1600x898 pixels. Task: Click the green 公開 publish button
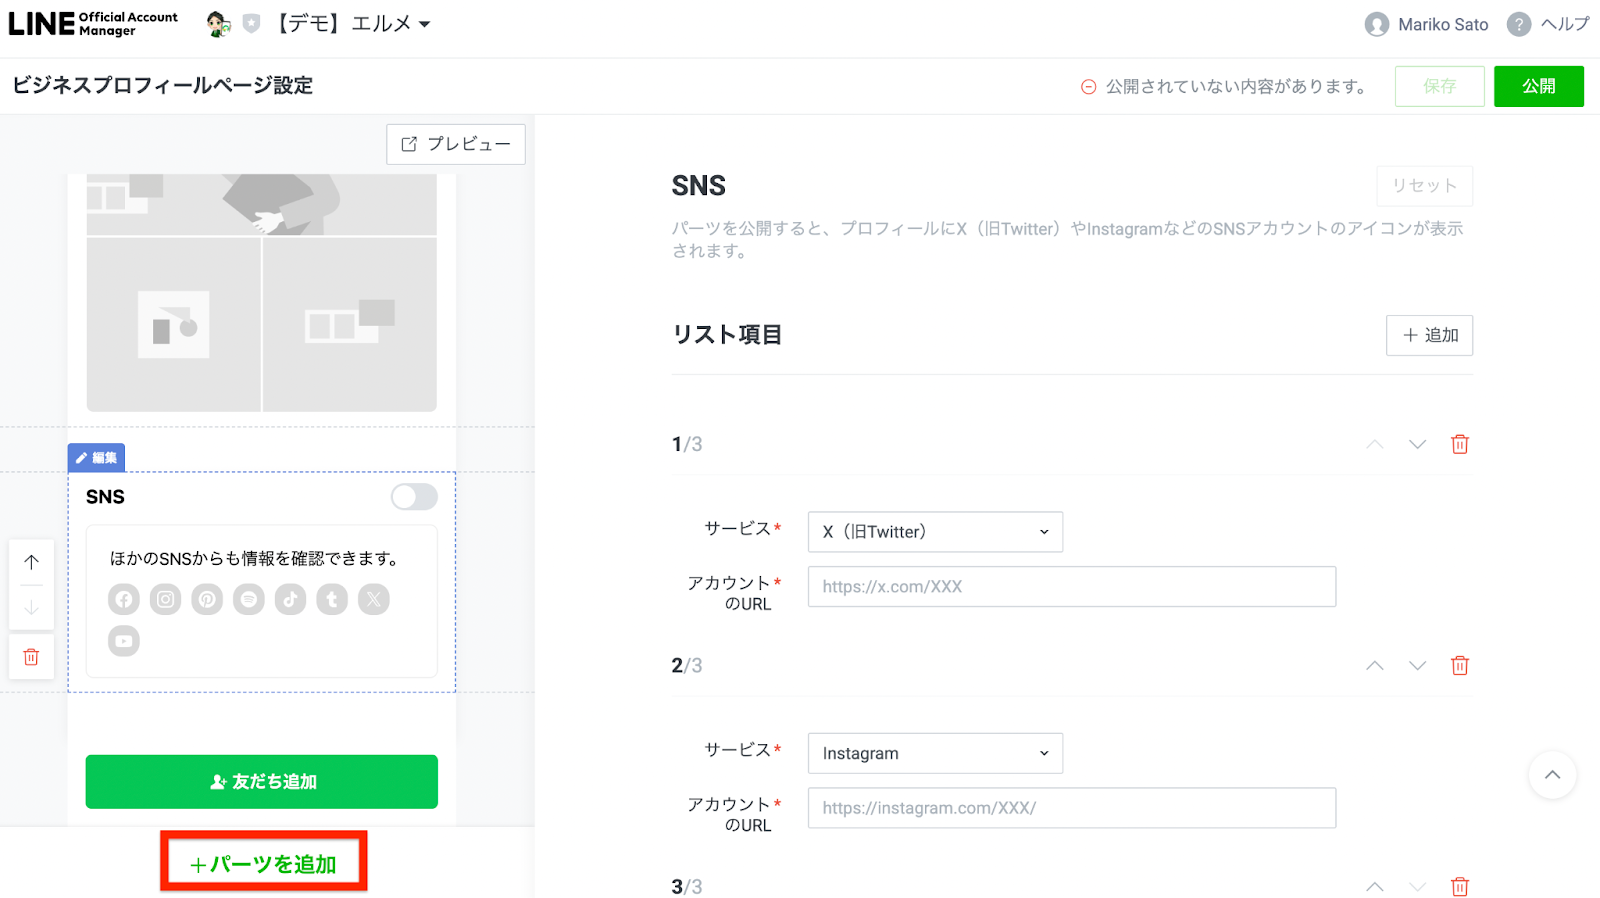tap(1538, 86)
